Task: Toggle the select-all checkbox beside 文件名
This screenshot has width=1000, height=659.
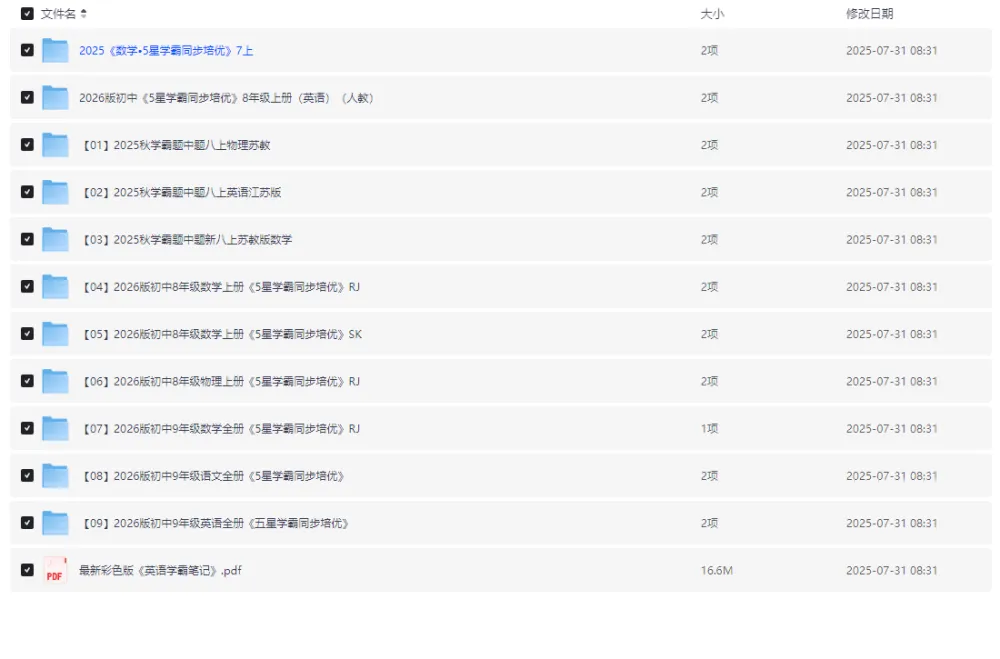Action: pyautogui.click(x=27, y=14)
